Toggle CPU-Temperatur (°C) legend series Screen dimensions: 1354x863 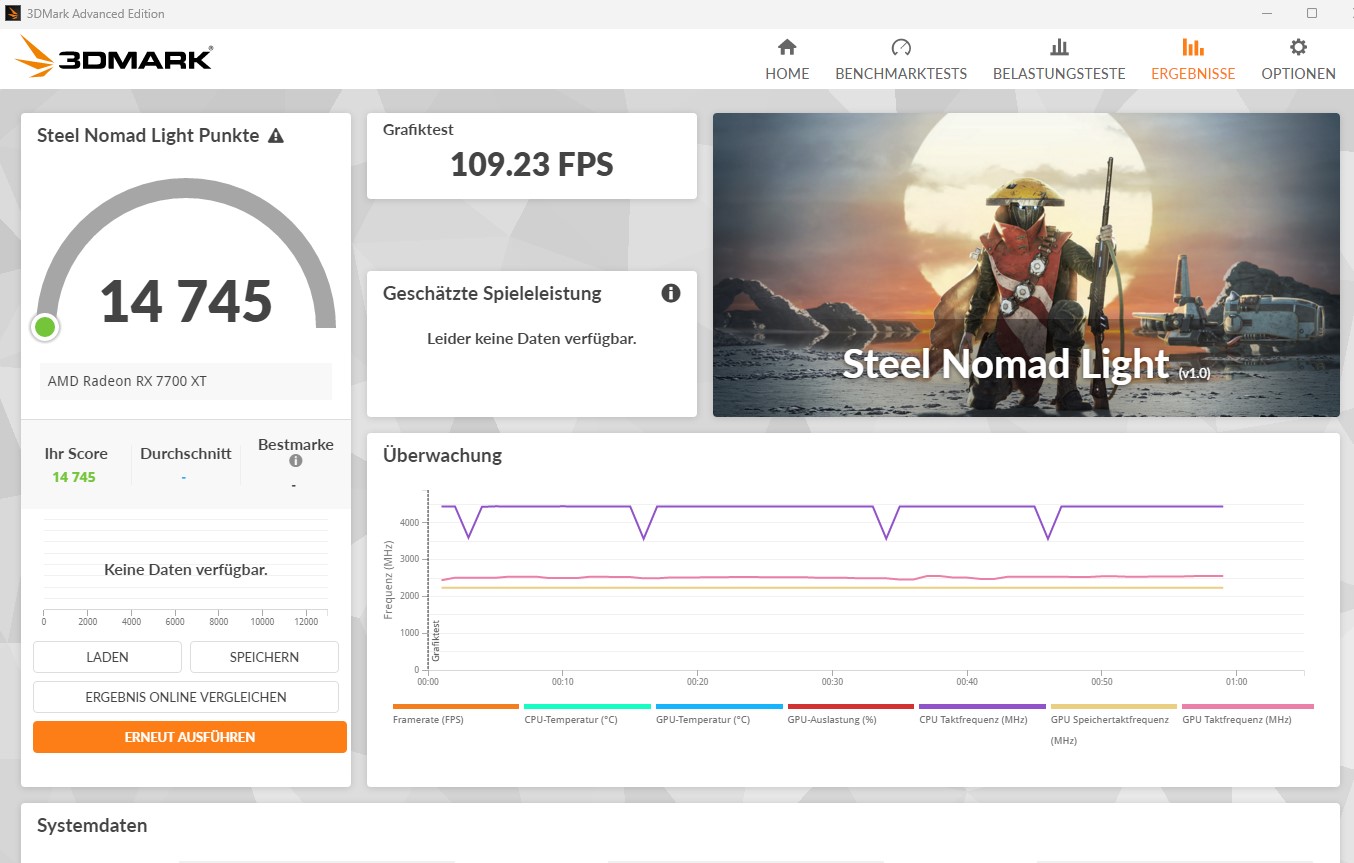pyautogui.click(x=587, y=714)
